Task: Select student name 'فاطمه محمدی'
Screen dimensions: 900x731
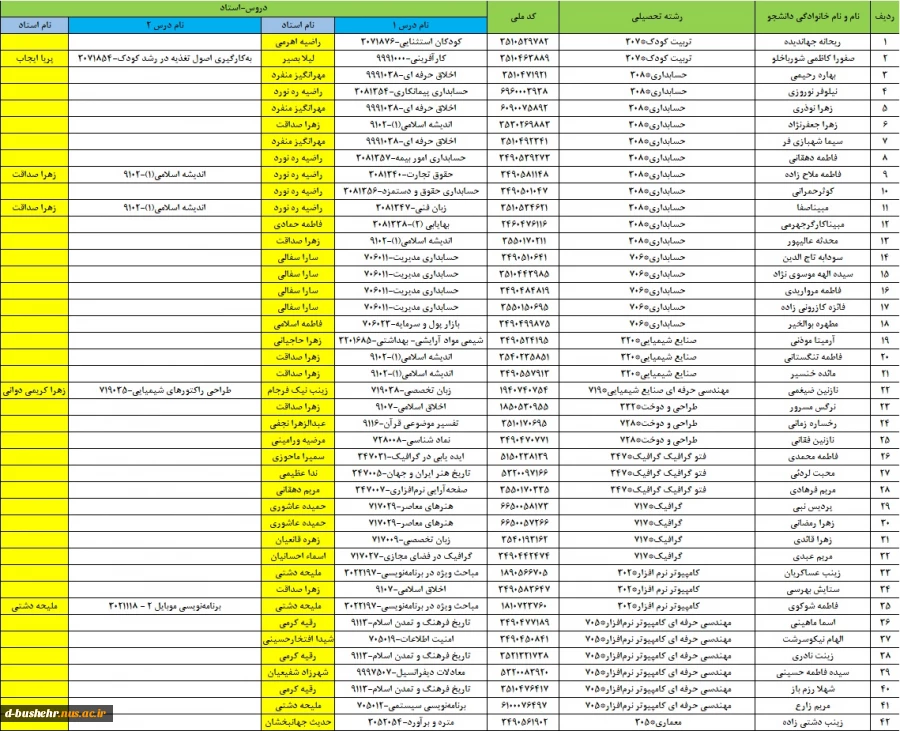Action: coord(813,457)
